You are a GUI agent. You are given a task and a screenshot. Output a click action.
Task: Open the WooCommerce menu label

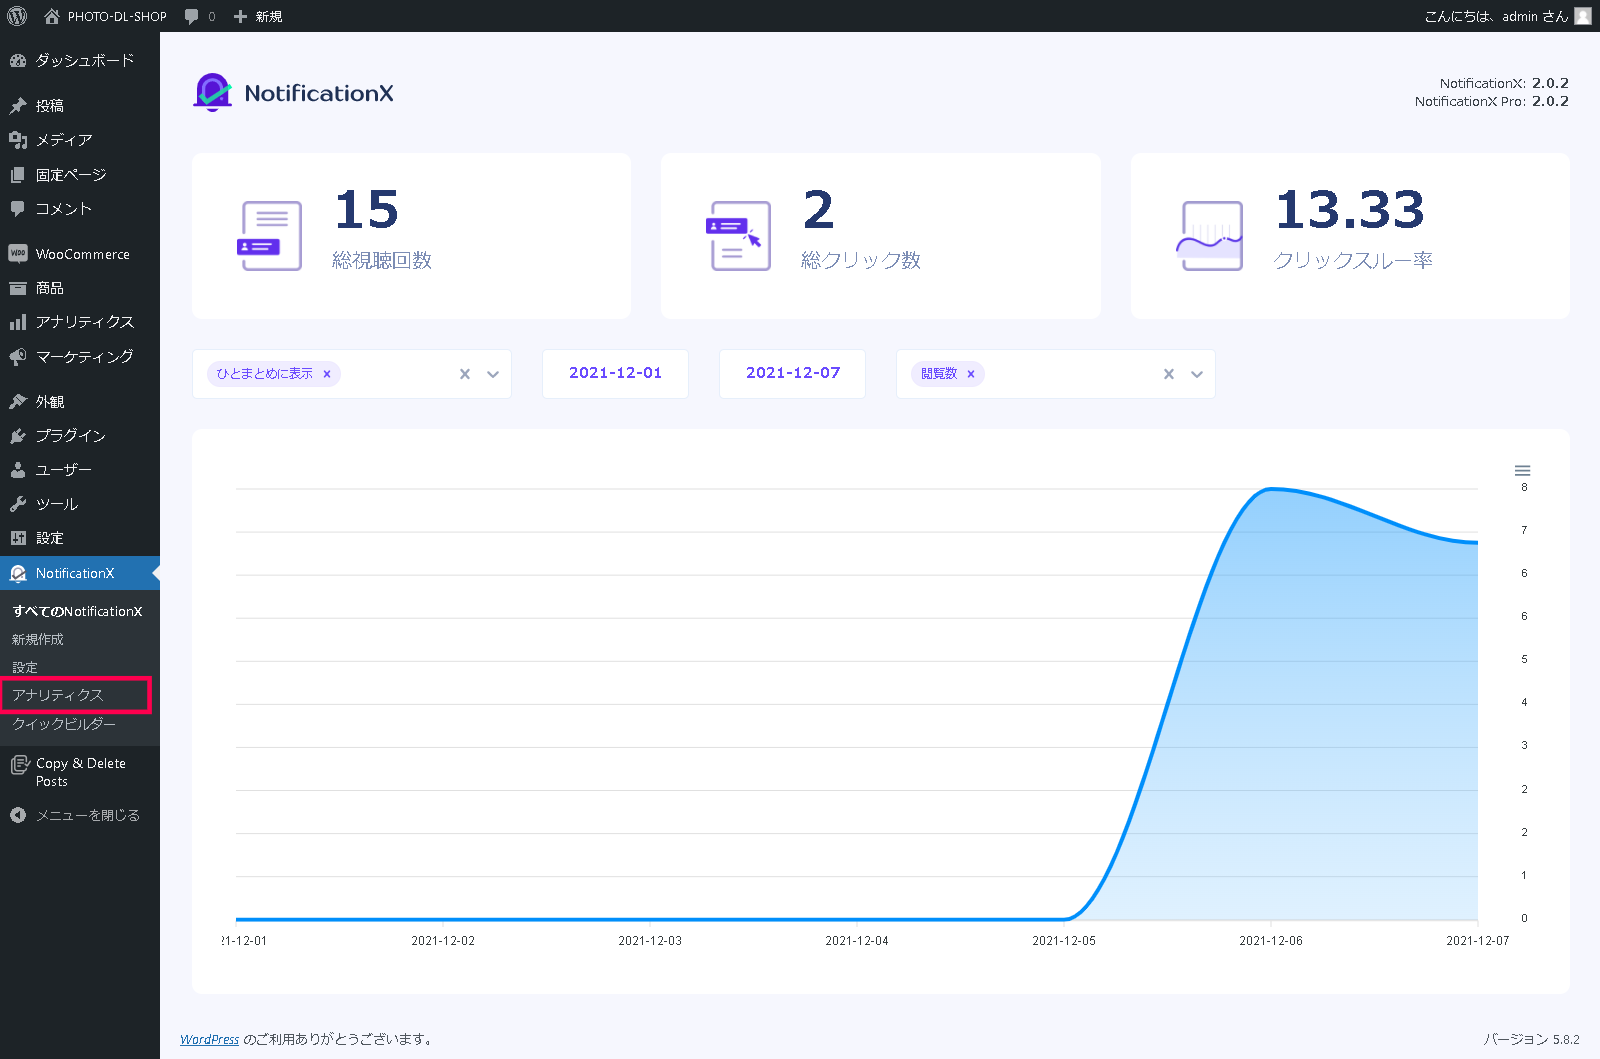tap(83, 254)
